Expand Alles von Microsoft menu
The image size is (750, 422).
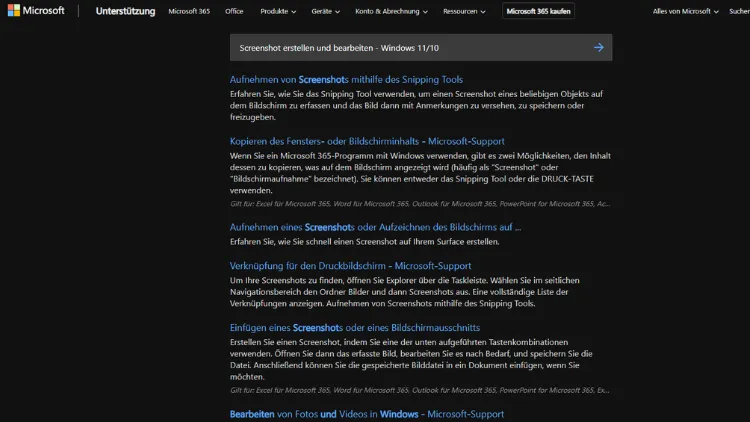[685, 11]
